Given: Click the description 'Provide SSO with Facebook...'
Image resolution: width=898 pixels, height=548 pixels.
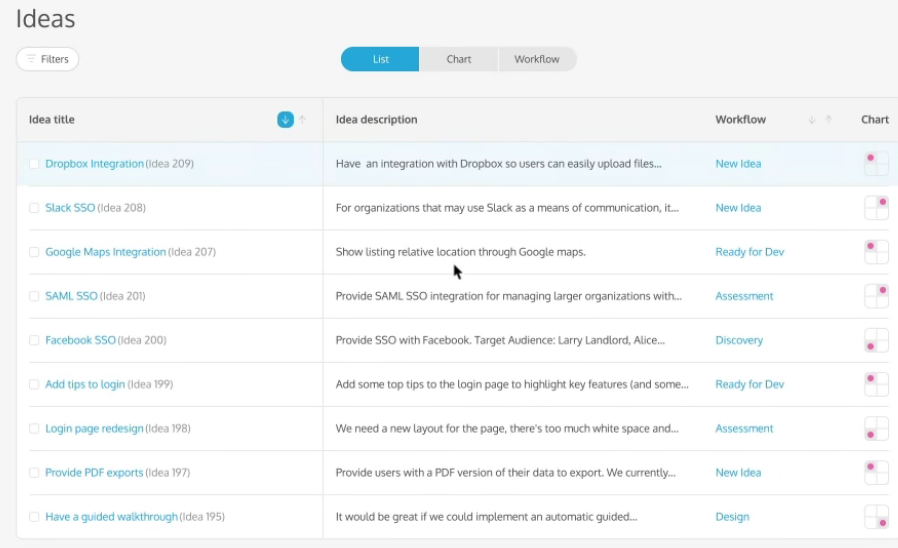Looking at the screenshot, I should click(500, 340).
